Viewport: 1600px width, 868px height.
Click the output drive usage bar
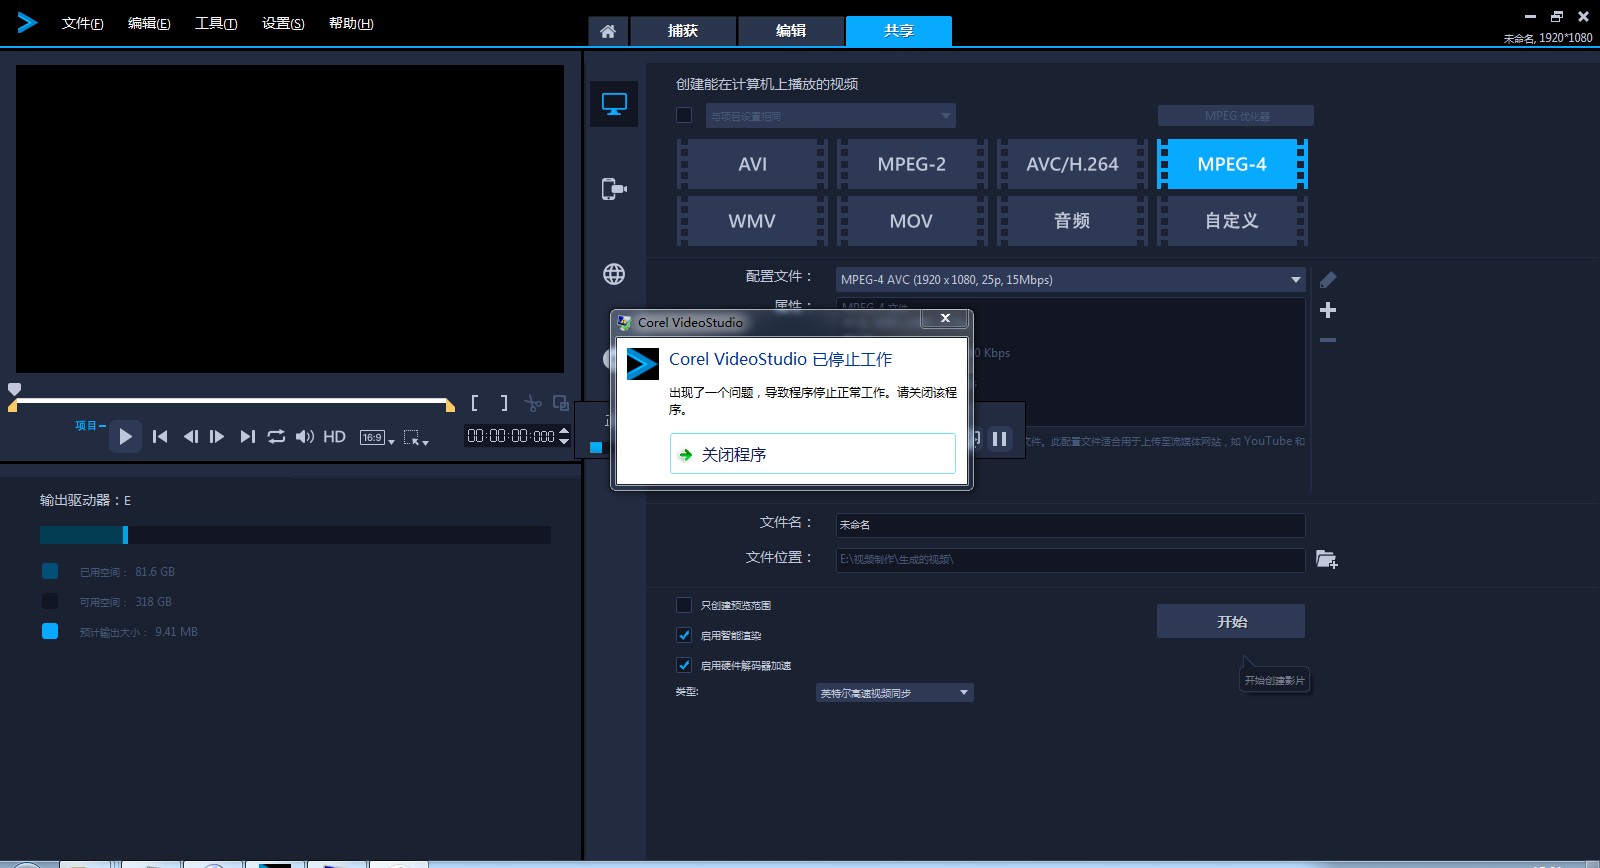coord(295,535)
